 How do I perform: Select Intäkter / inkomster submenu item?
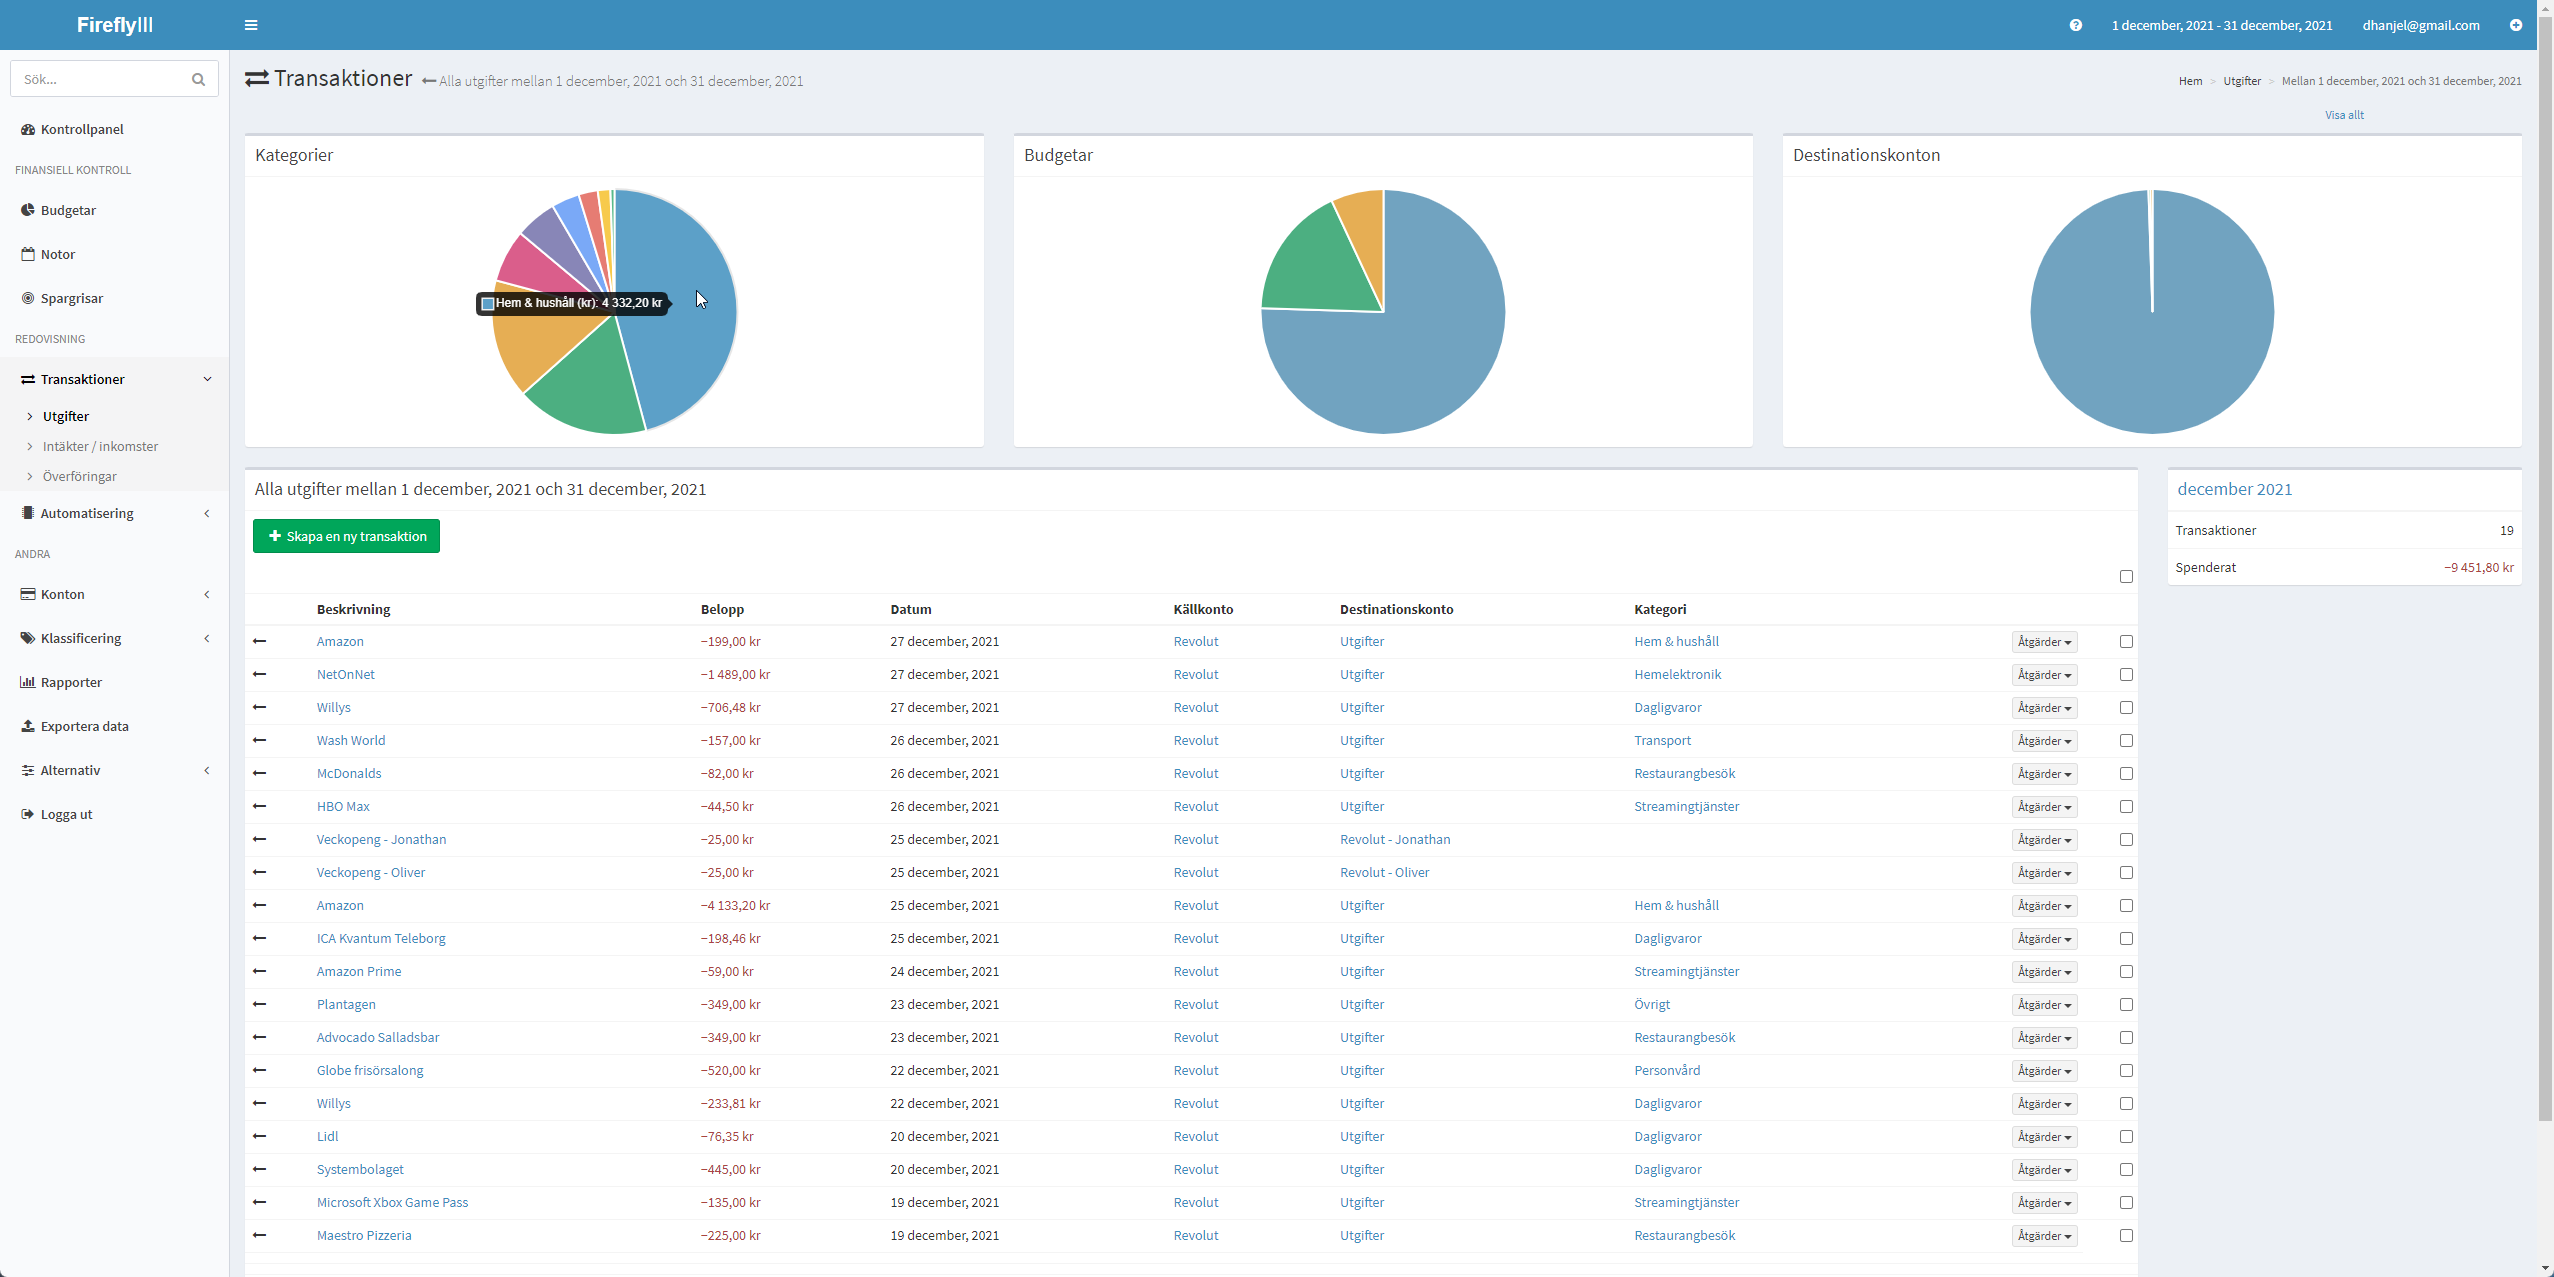(x=100, y=446)
